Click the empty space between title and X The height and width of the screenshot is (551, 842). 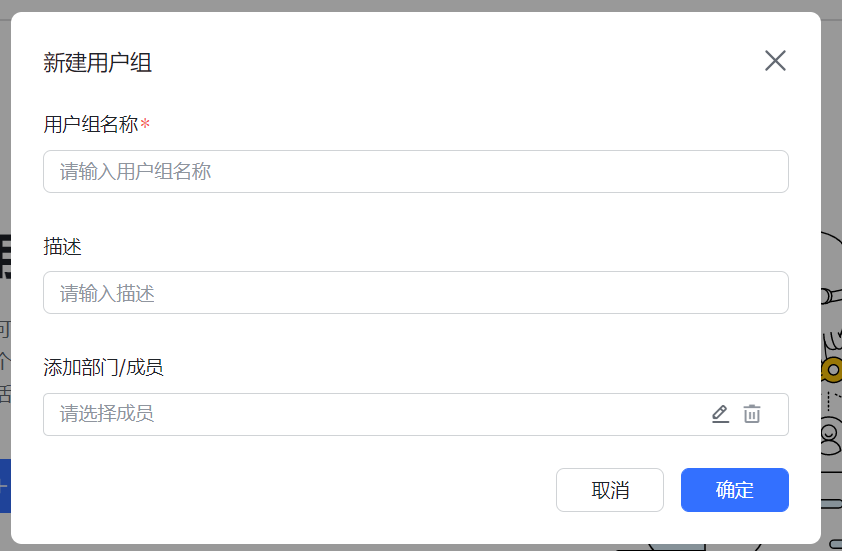point(456,62)
